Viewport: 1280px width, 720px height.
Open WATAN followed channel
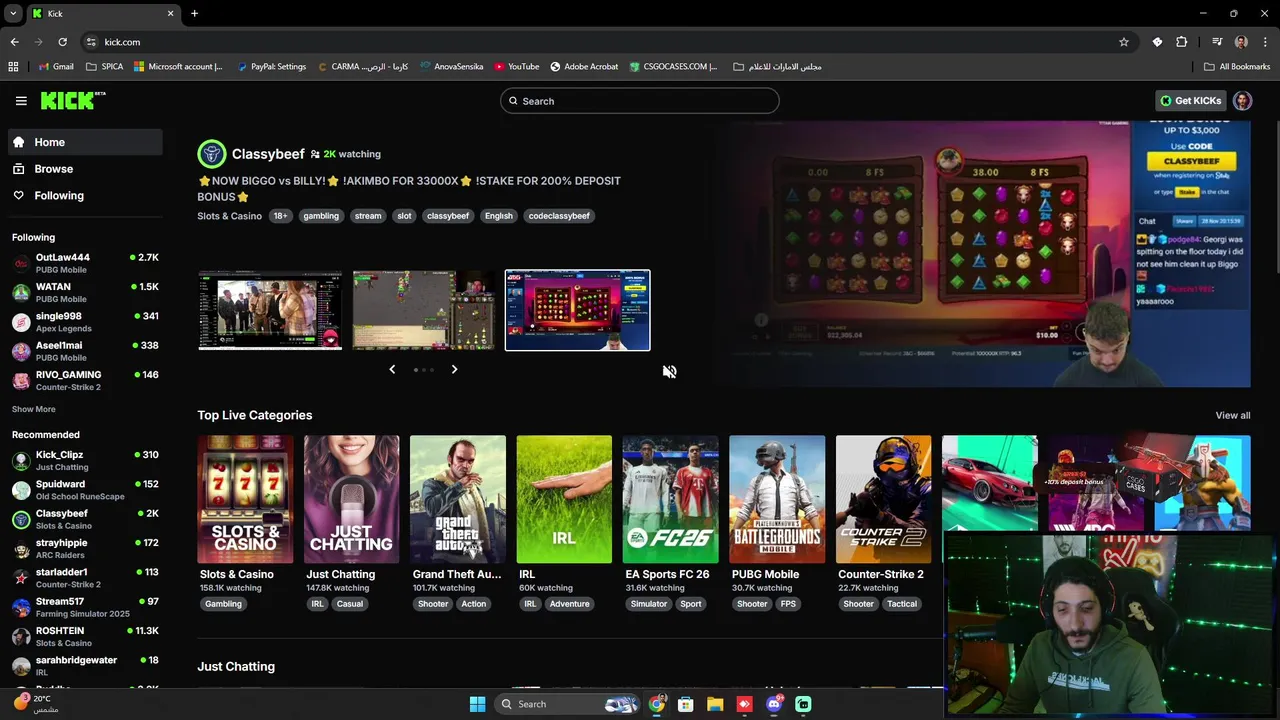(85, 292)
